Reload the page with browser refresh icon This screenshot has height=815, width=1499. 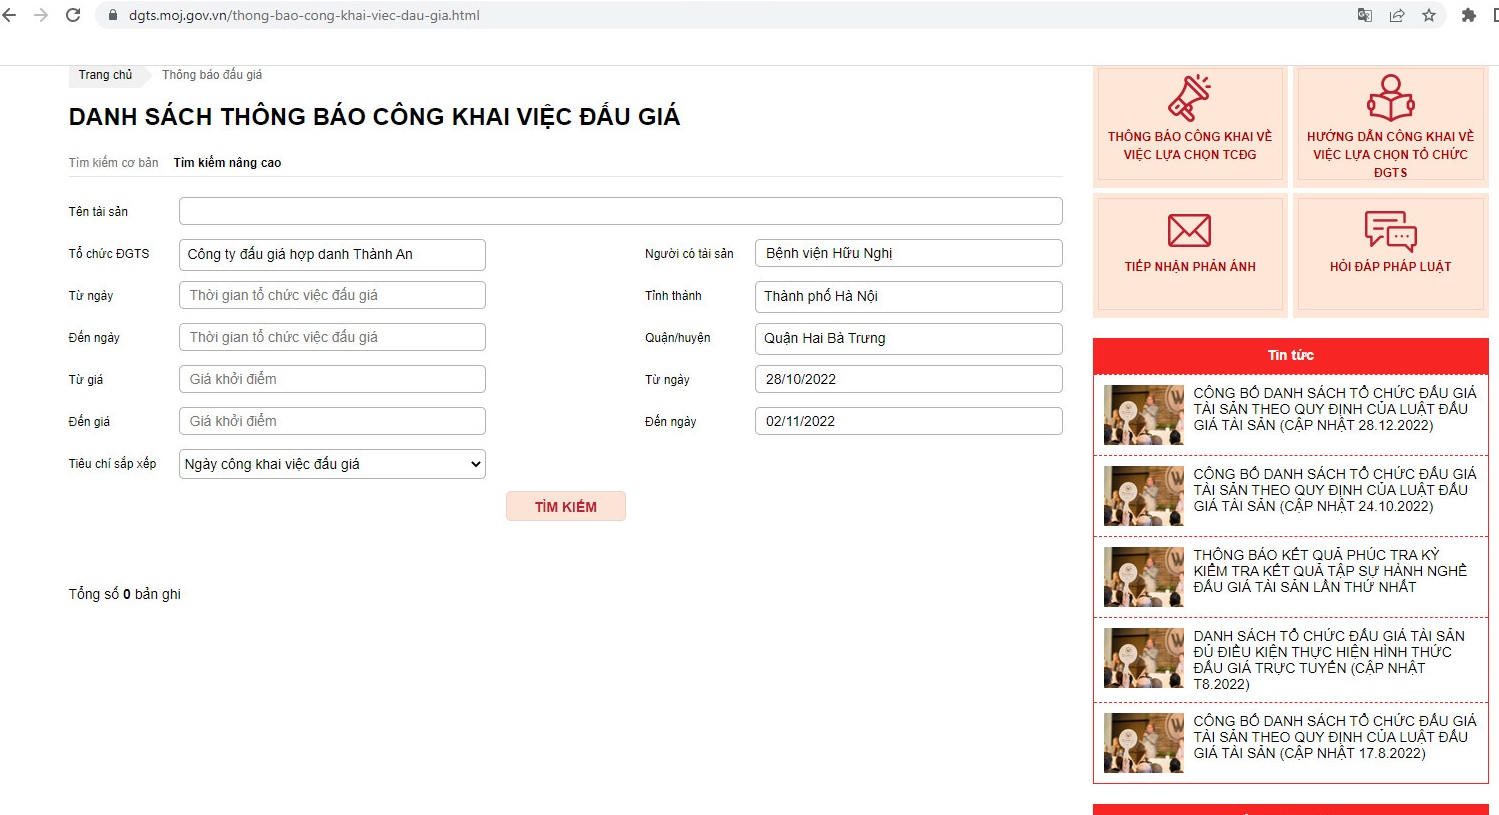point(73,15)
